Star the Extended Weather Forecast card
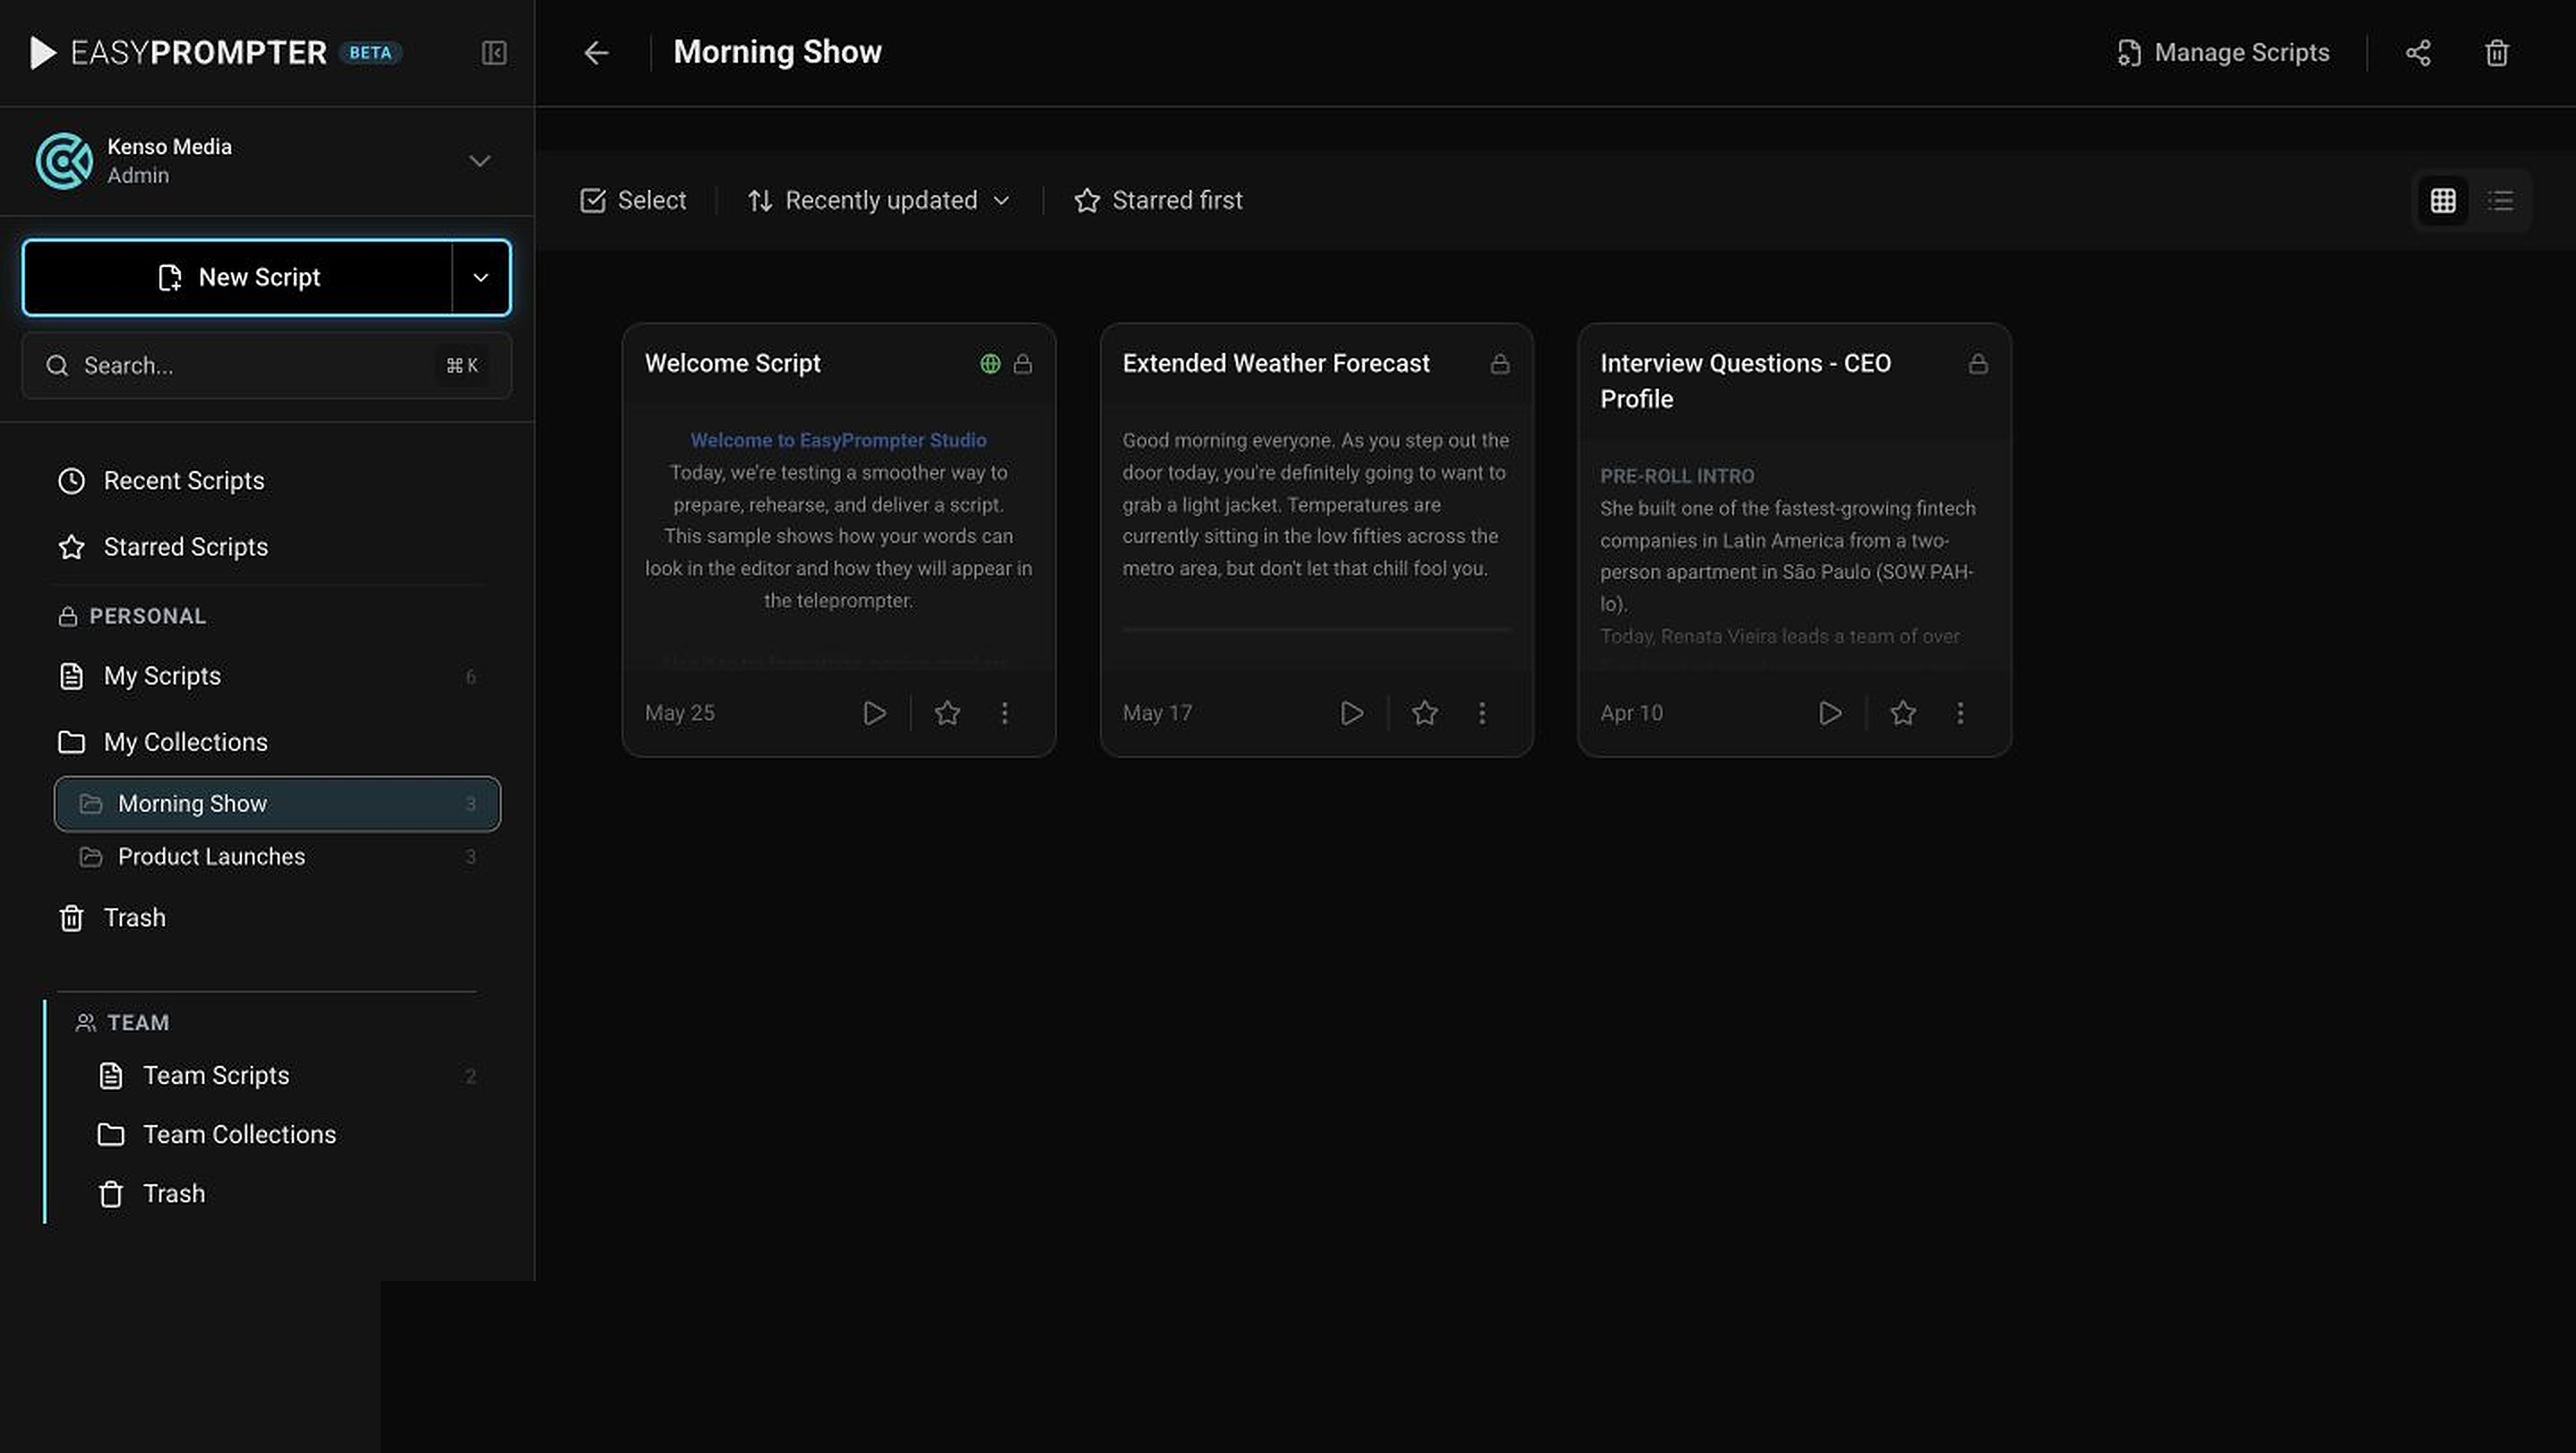Viewport: 2576px width, 1453px height. point(1425,713)
